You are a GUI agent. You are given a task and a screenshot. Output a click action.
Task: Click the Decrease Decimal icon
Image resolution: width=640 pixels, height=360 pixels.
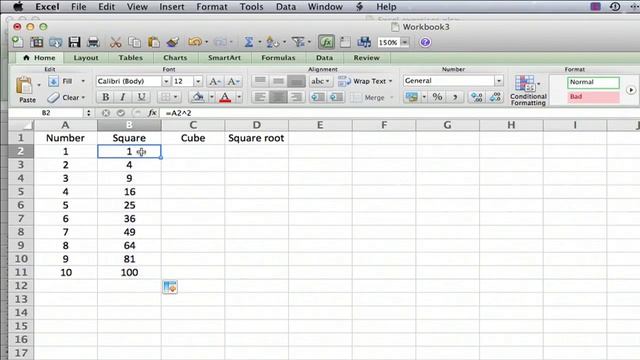(495, 97)
